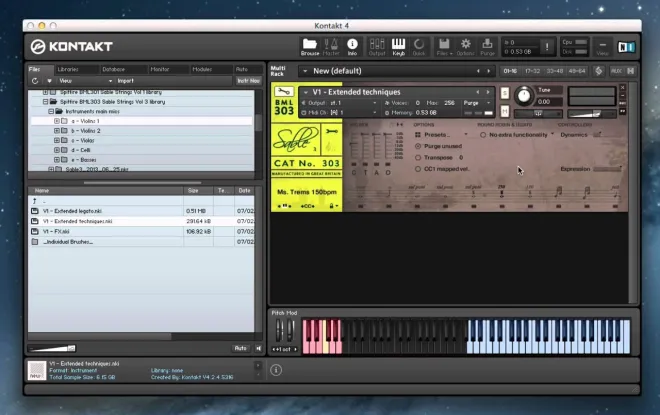Toggle the rack AUX button
This screenshot has width=660, height=415.
616,71
